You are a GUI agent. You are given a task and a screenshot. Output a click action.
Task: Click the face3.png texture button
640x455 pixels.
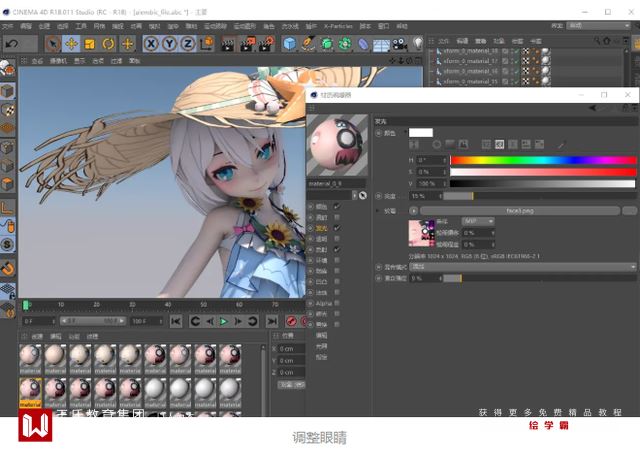point(520,211)
